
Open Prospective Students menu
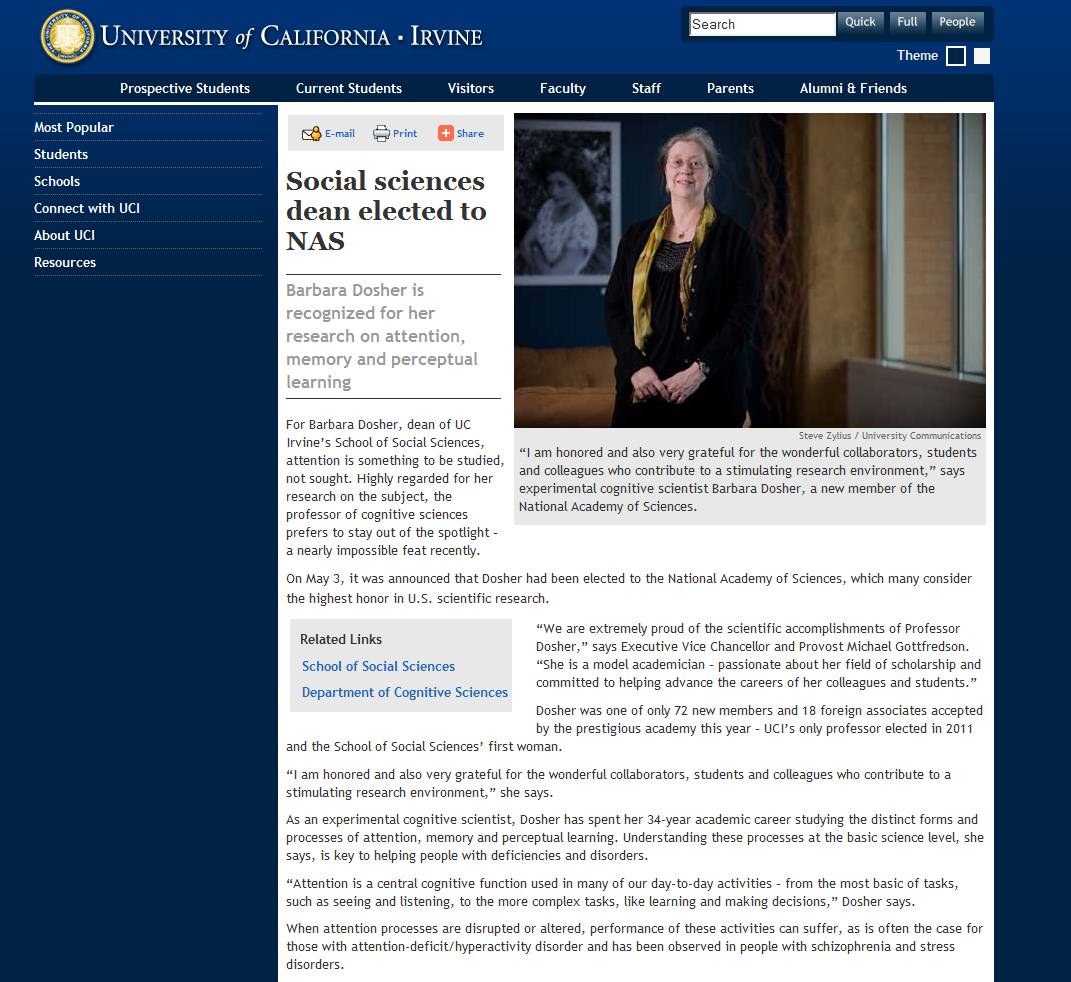point(185,88)
